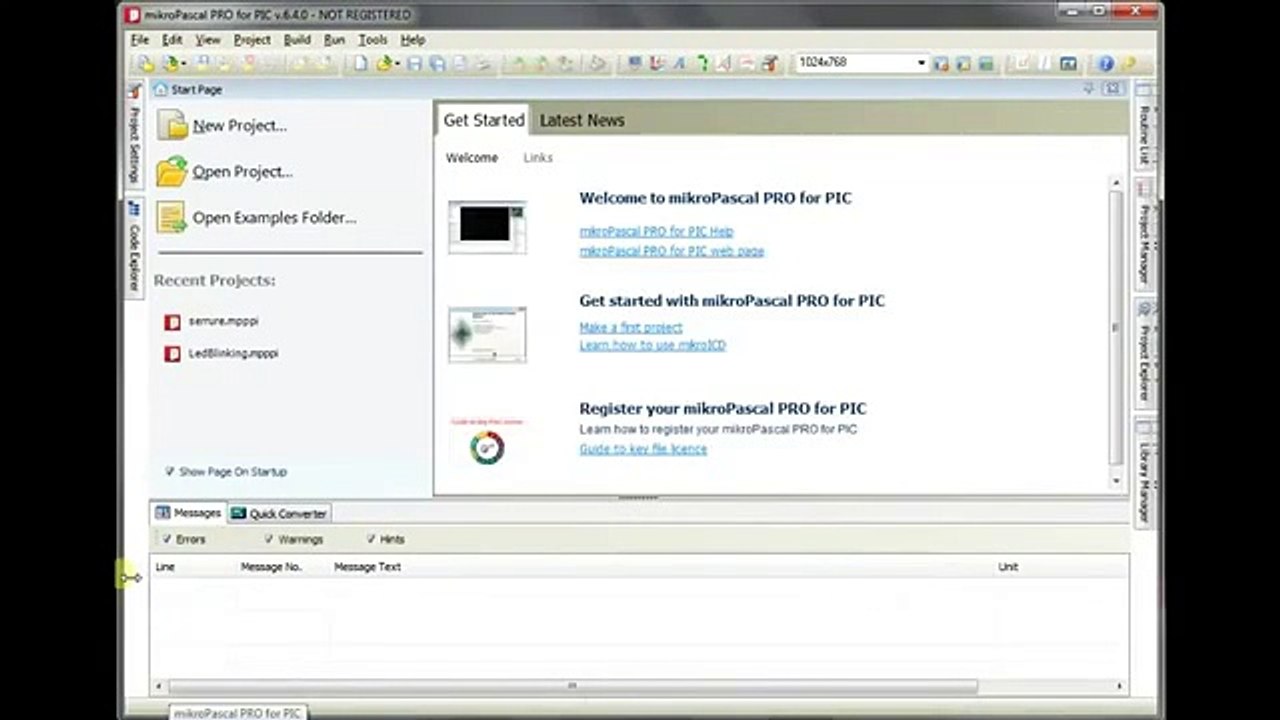Open the serrure.mpppi recent project

[223, 321]
